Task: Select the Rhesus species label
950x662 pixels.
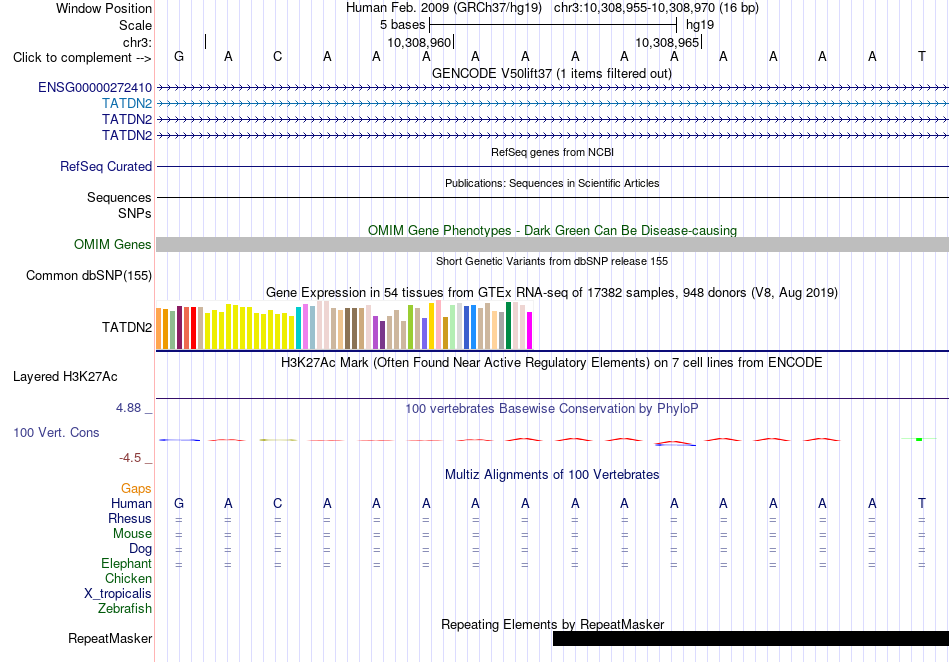Action: click(130, 519)
